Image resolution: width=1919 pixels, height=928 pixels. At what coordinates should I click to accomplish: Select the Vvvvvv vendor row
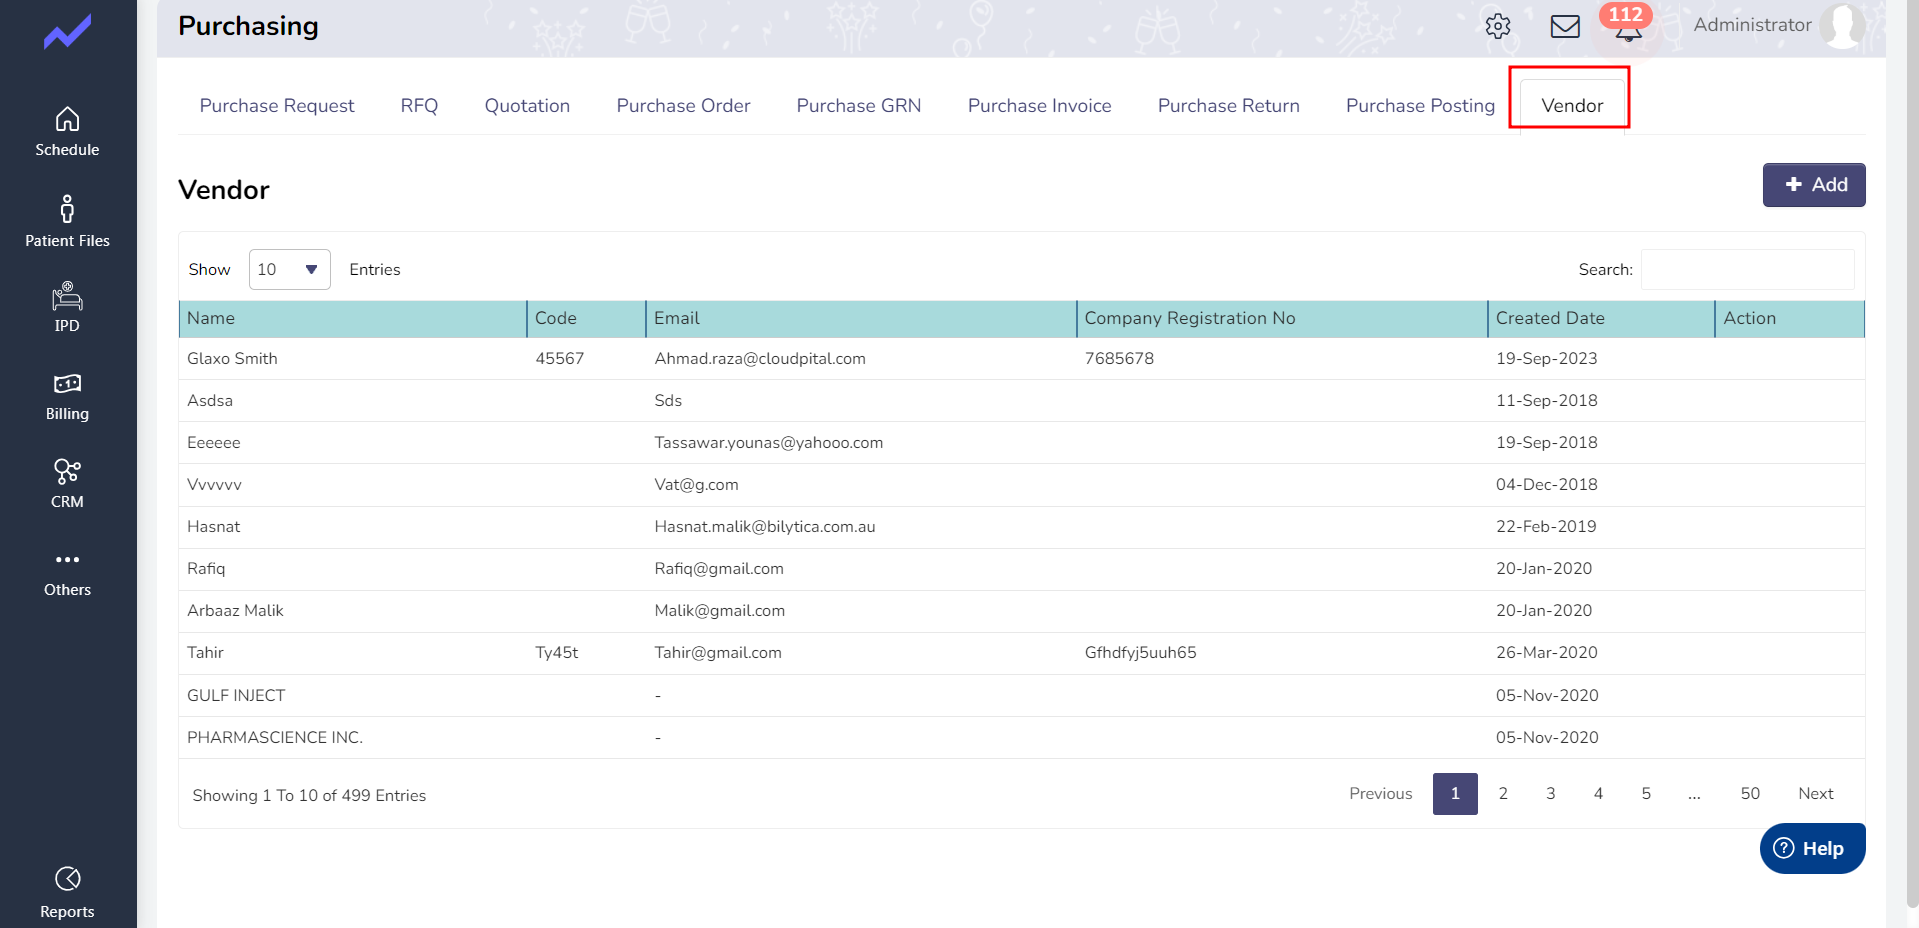[1021, 485]
